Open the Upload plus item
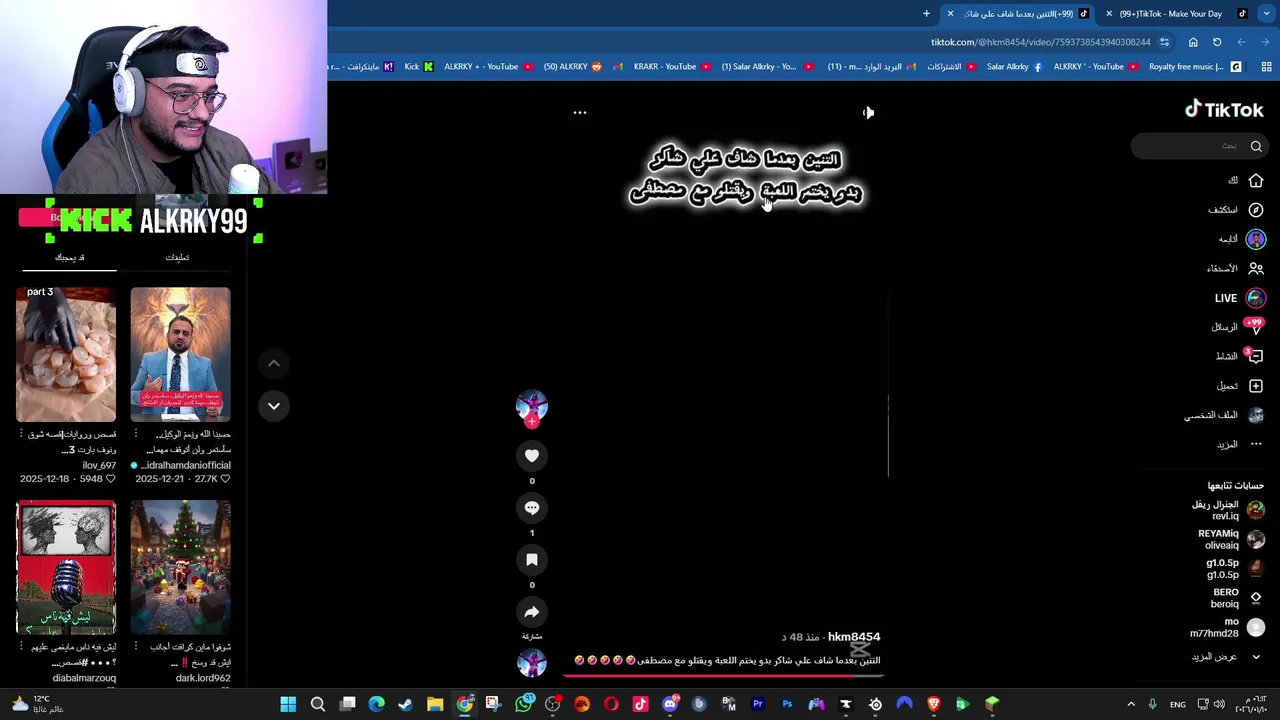Viewport: 1280px width, 720px height. pos(1256,386)
